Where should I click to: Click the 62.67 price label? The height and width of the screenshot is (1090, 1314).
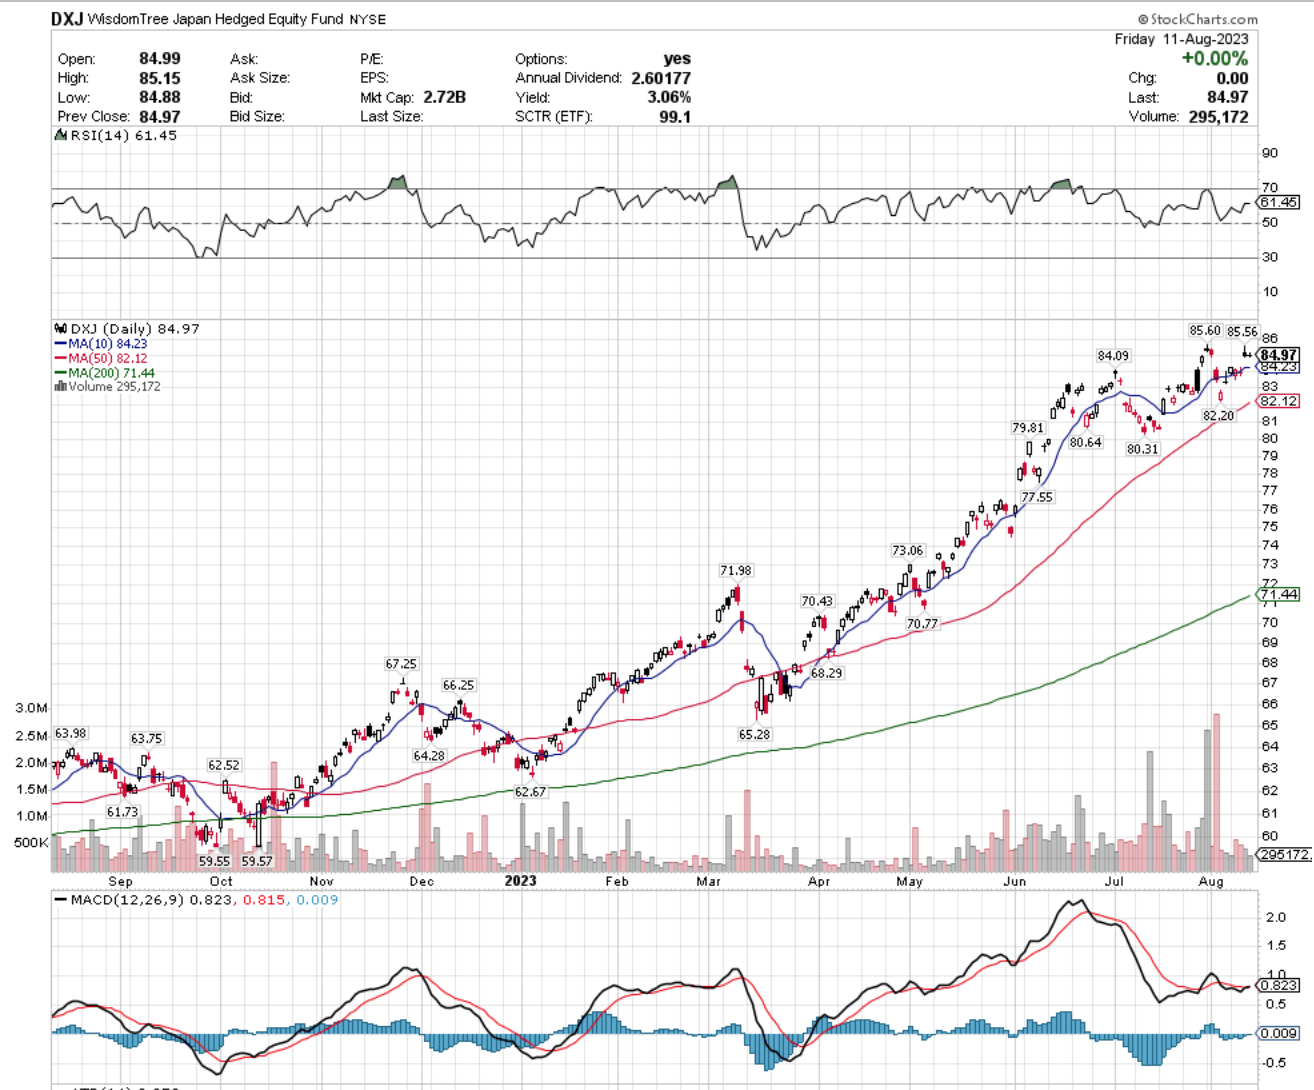tap(530, 792)
